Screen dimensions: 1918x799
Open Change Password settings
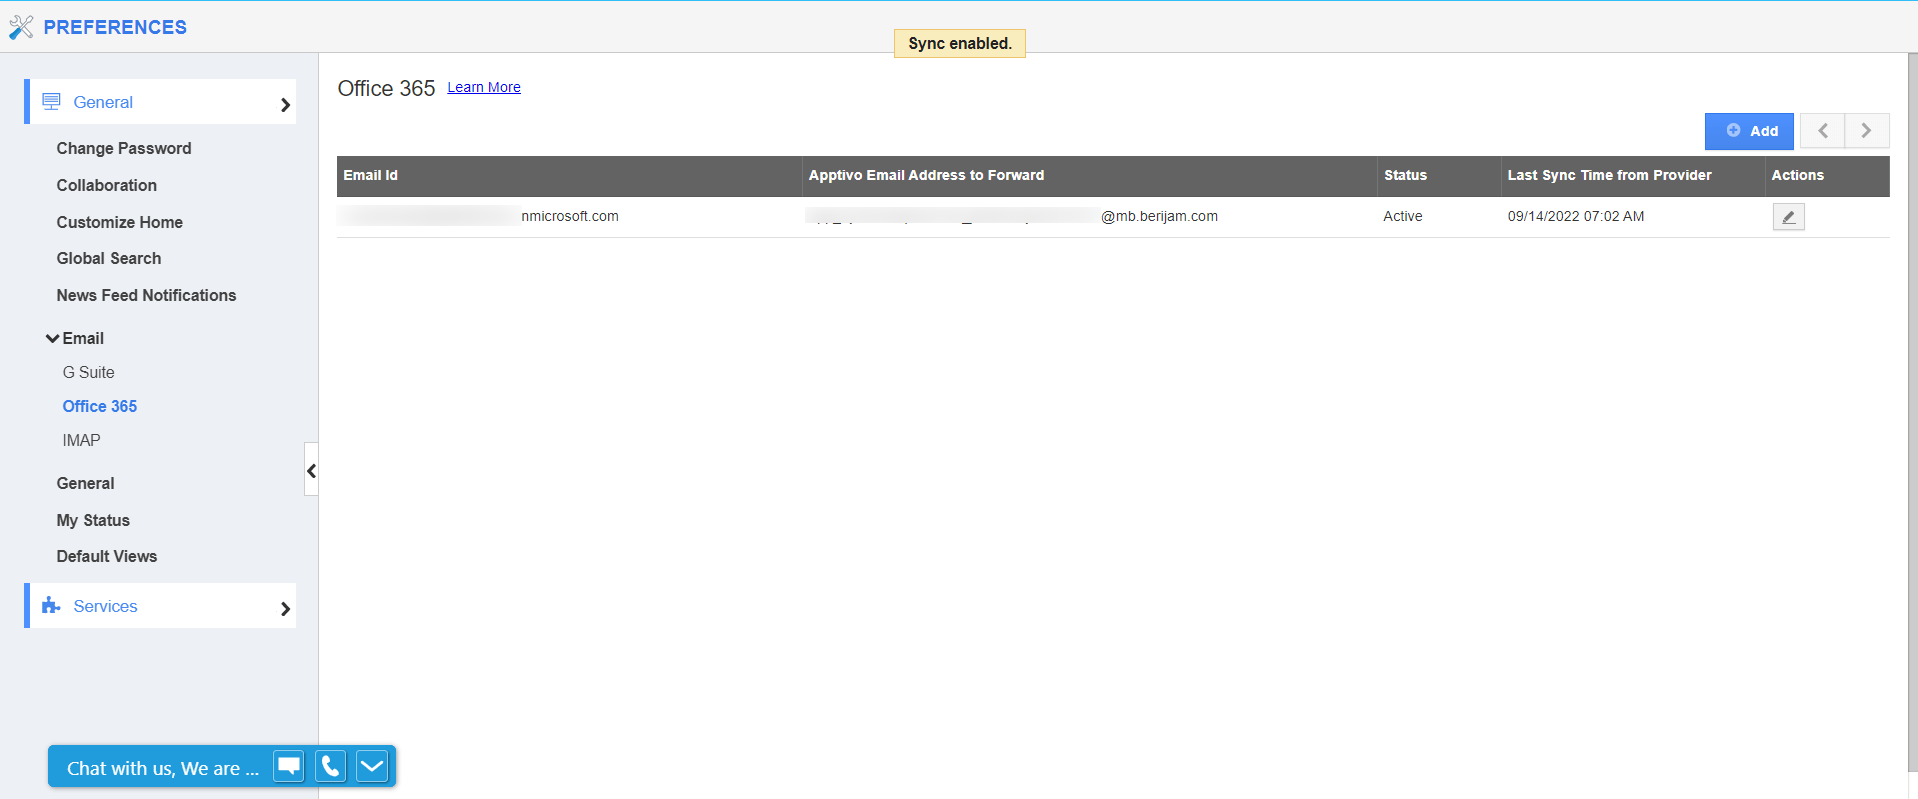pos(124,148)
